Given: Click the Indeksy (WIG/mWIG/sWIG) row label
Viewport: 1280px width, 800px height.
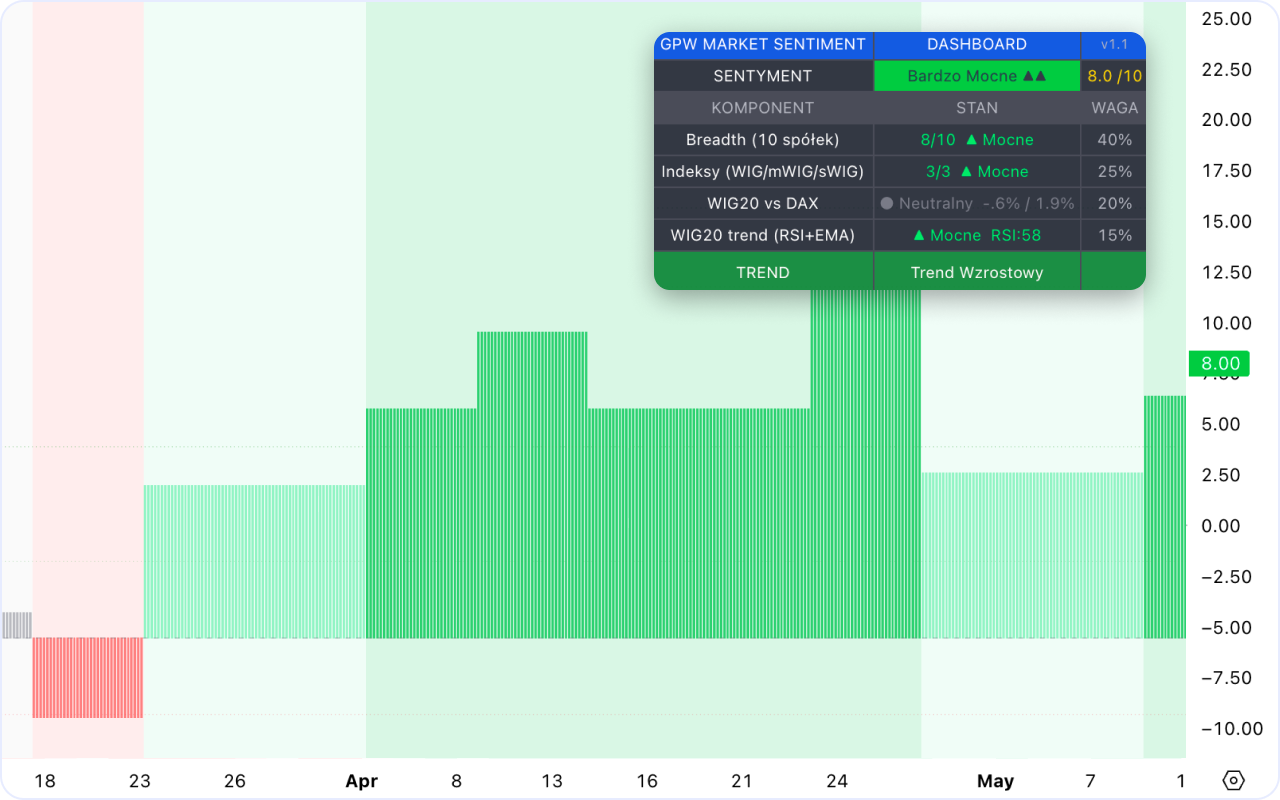Looking at the screenshot, I should coord(763,172).
